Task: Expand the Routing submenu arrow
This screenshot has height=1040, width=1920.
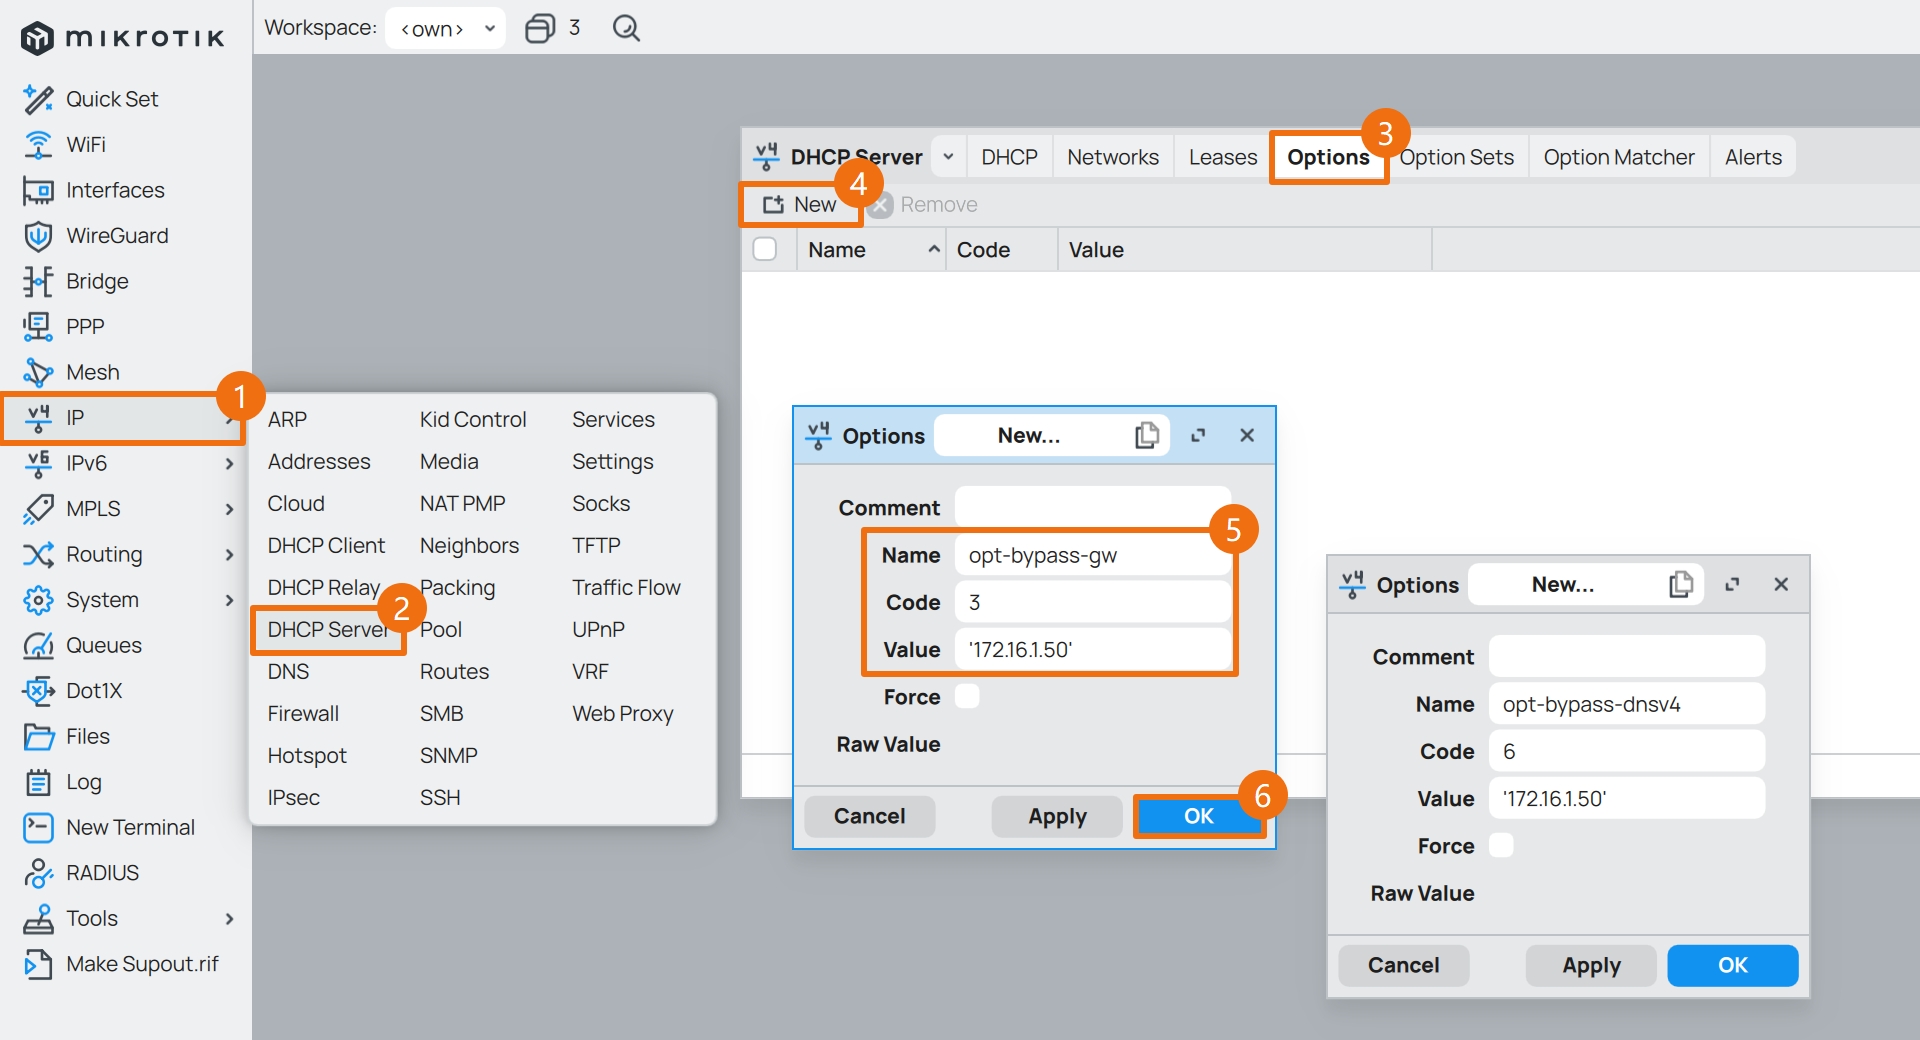Action: point(229,554)
